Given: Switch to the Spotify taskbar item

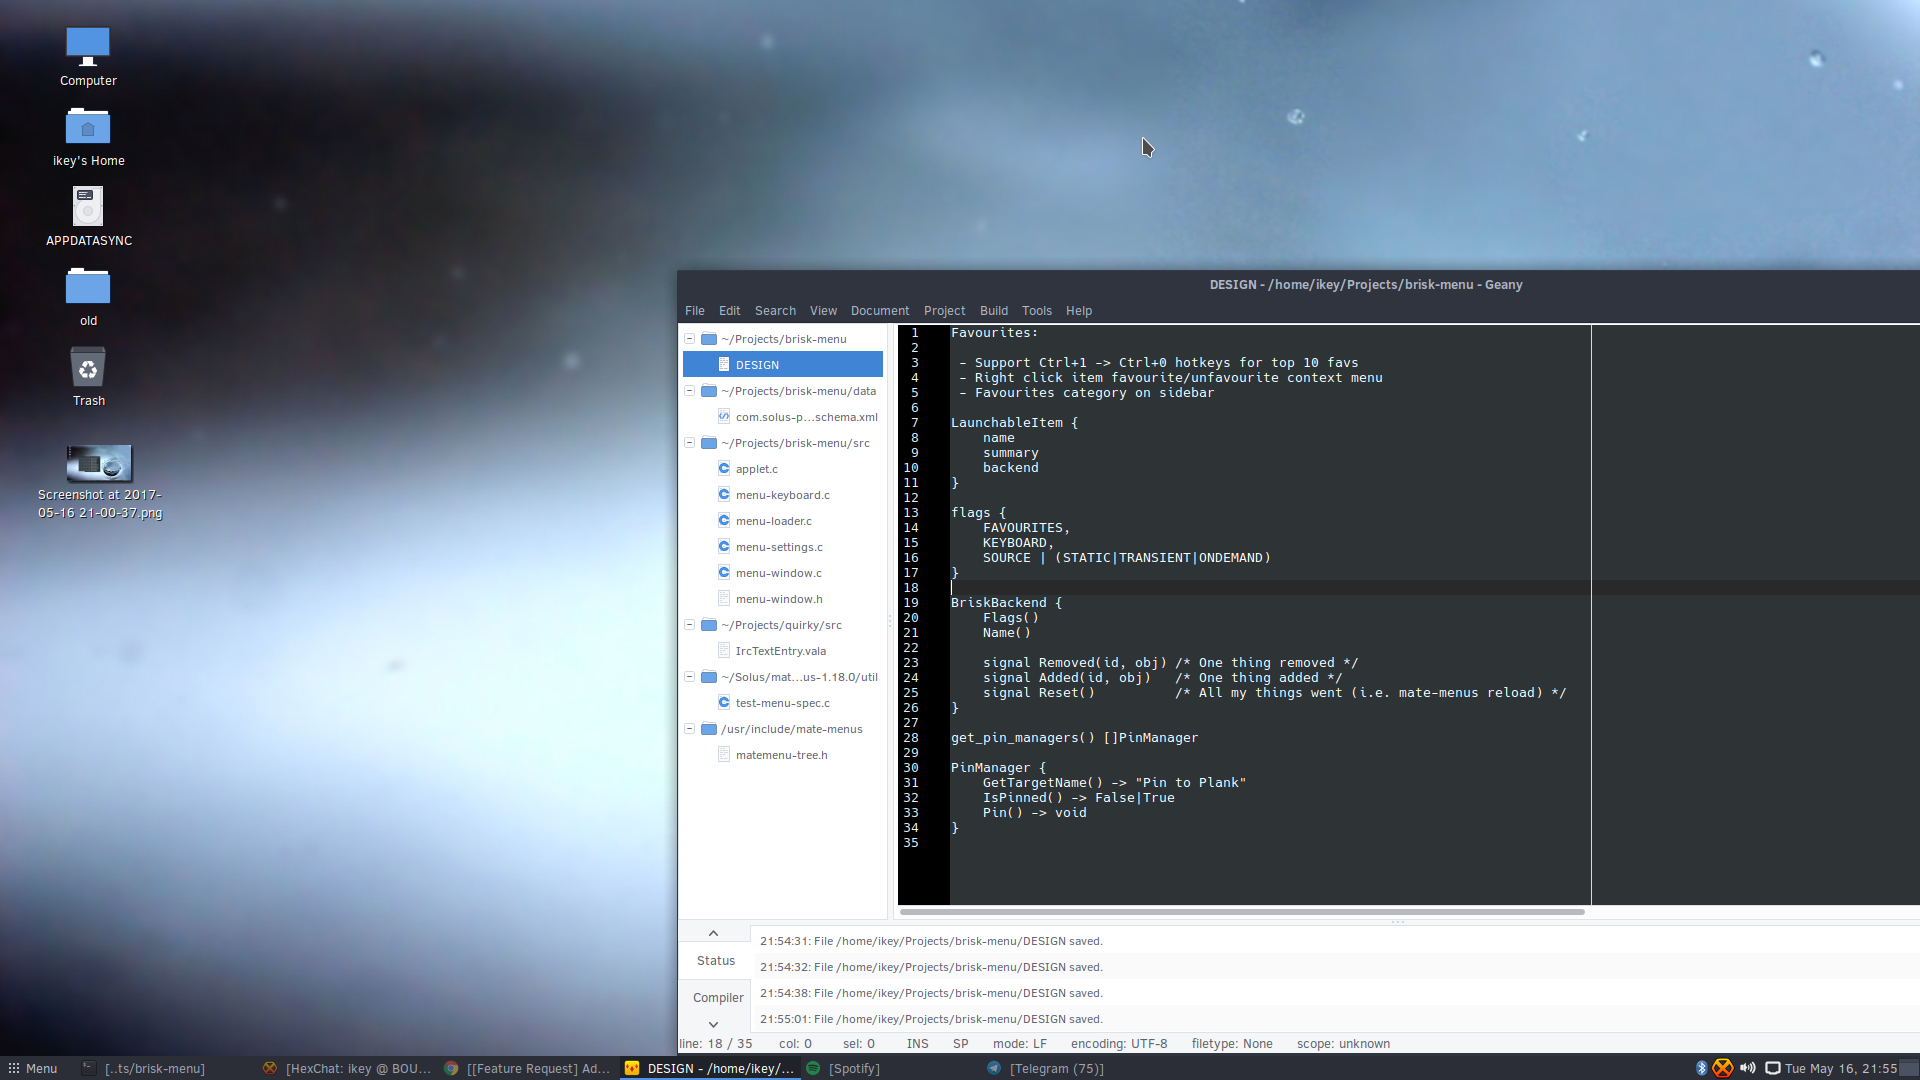Looking at the screenshot, I should [843, 1068].
